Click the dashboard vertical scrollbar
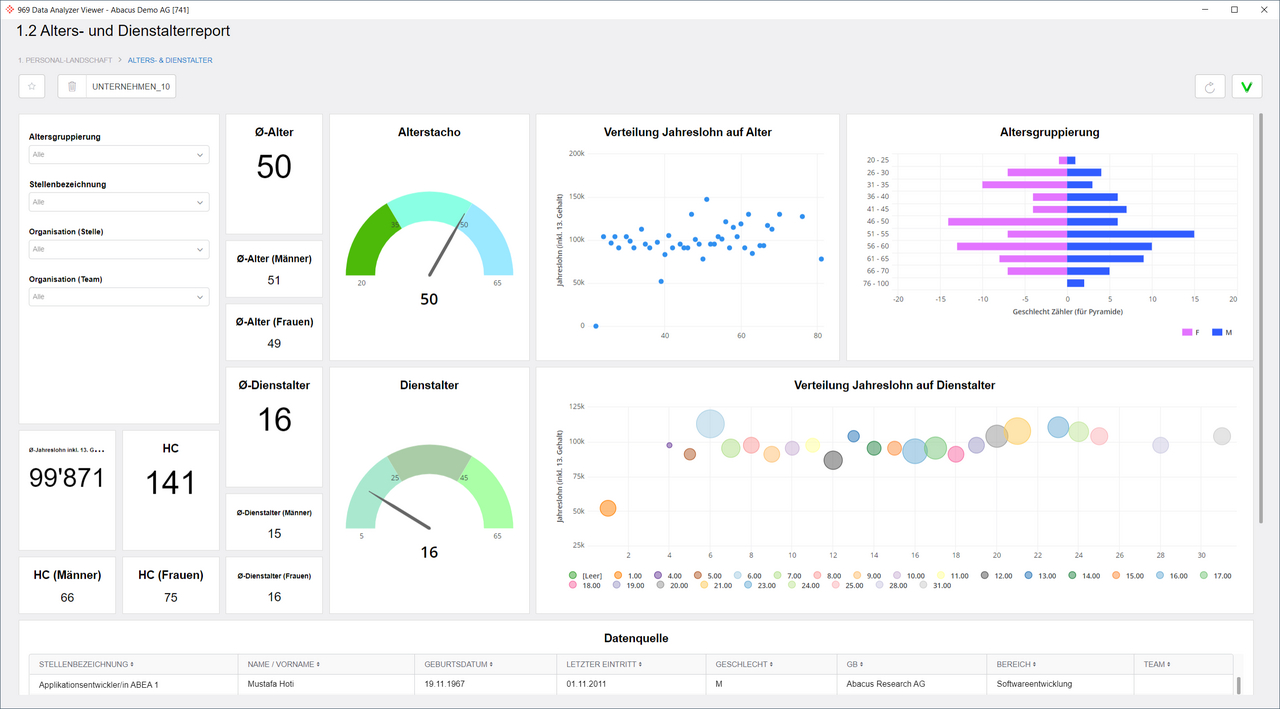The width and height of the screenshot is (1280, 709). click(1260, 320)
